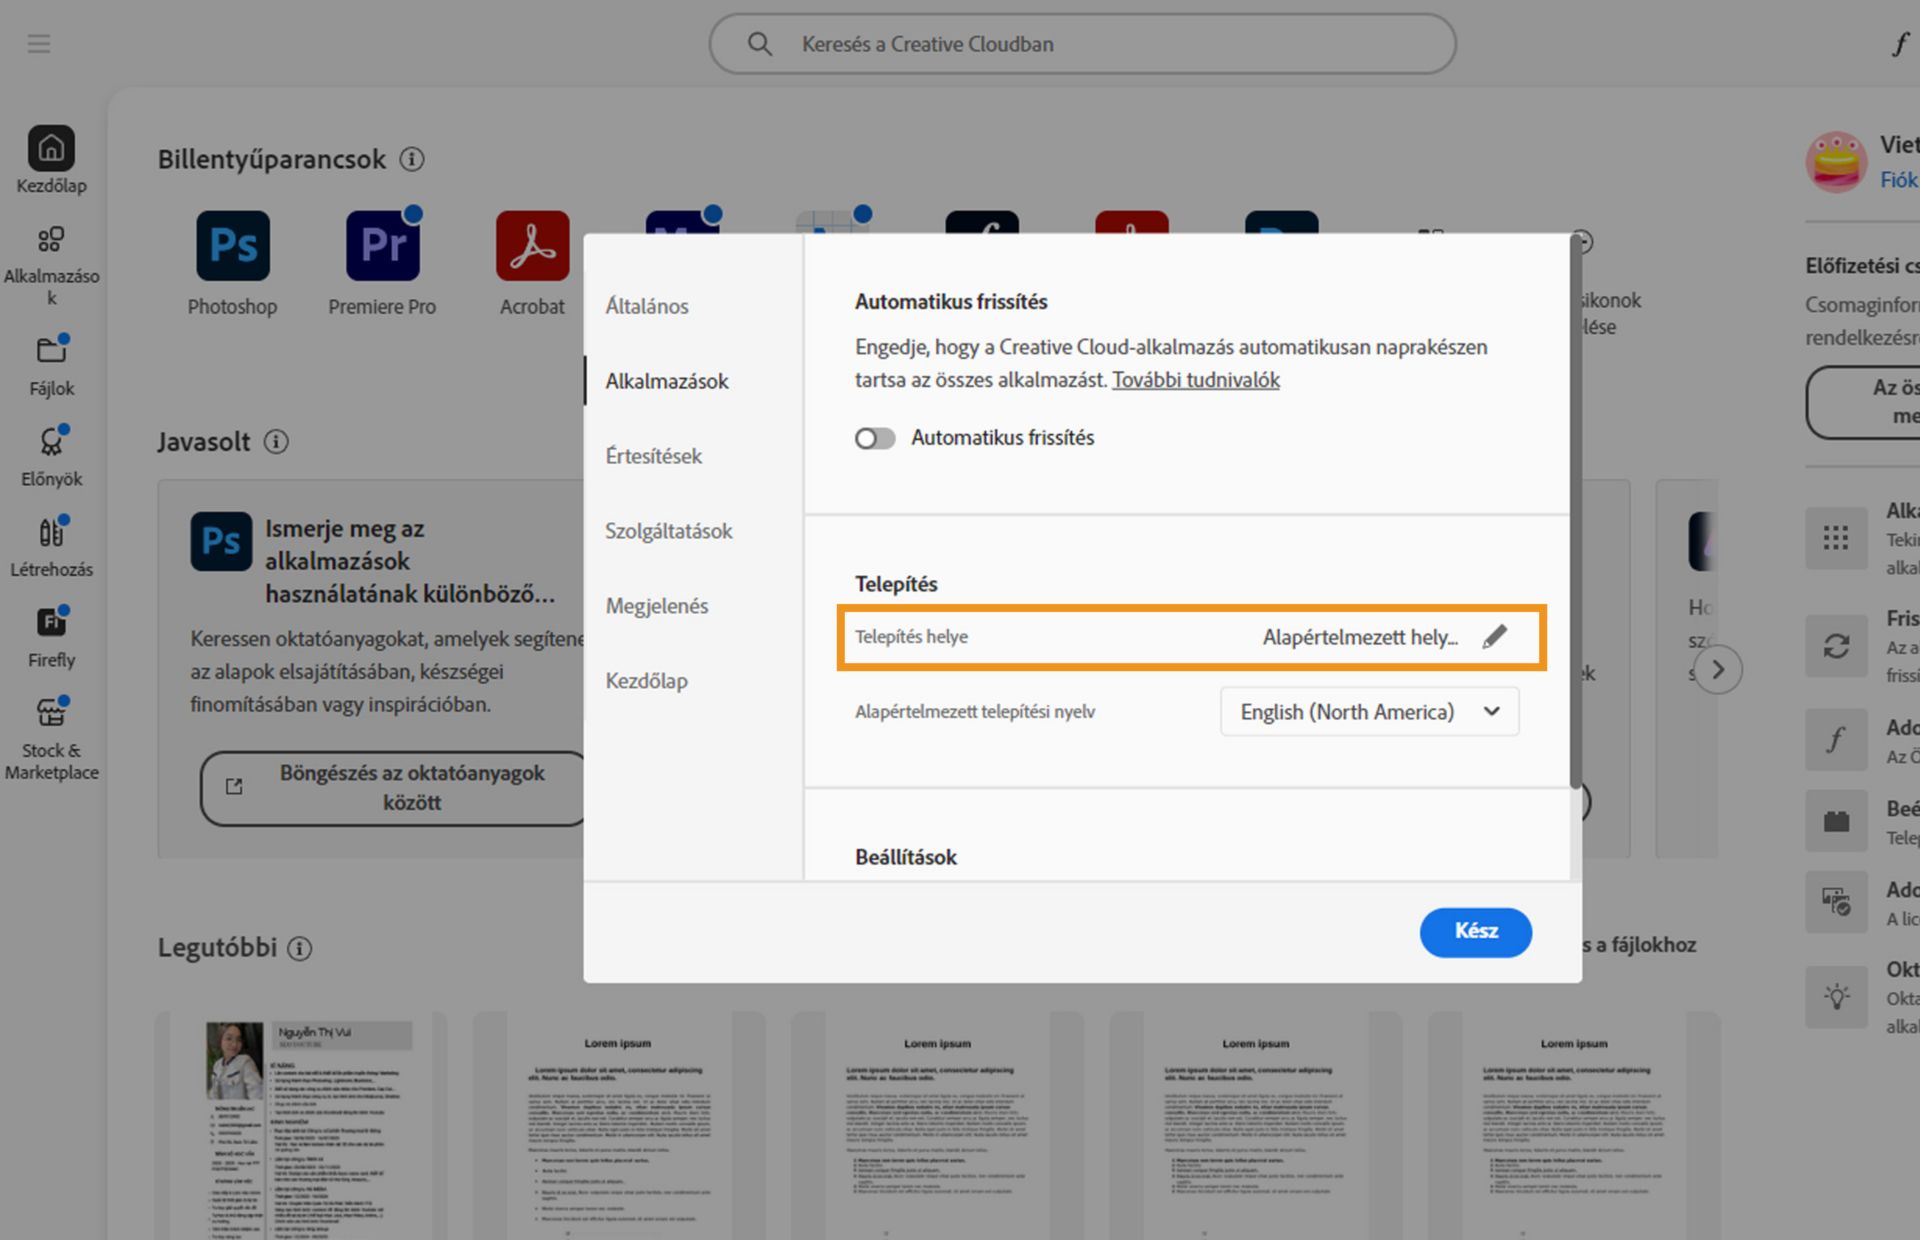Click info icon next to Billentyűparancsok

(x=412, y=159)
